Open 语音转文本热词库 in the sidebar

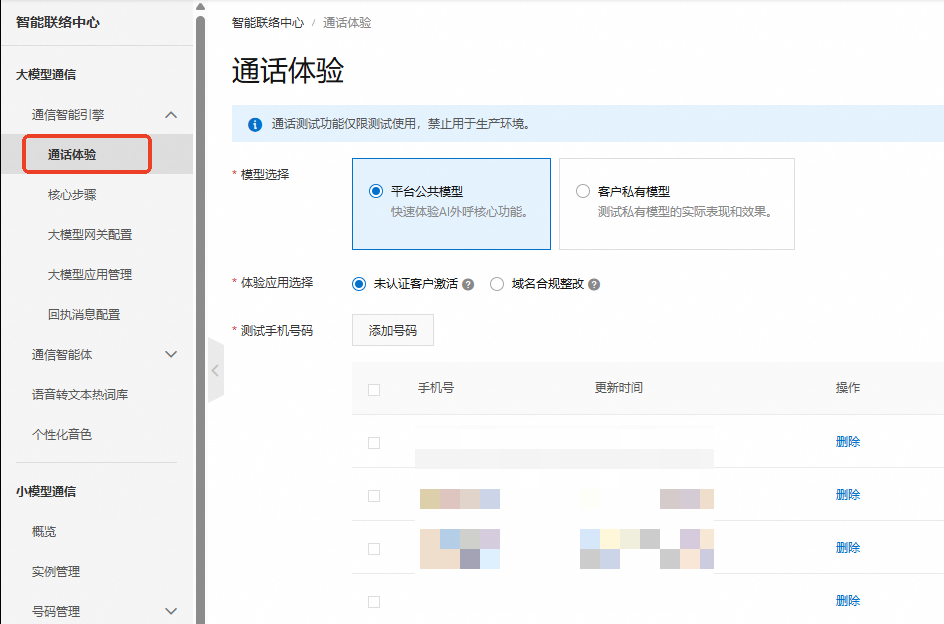(80, 395)
